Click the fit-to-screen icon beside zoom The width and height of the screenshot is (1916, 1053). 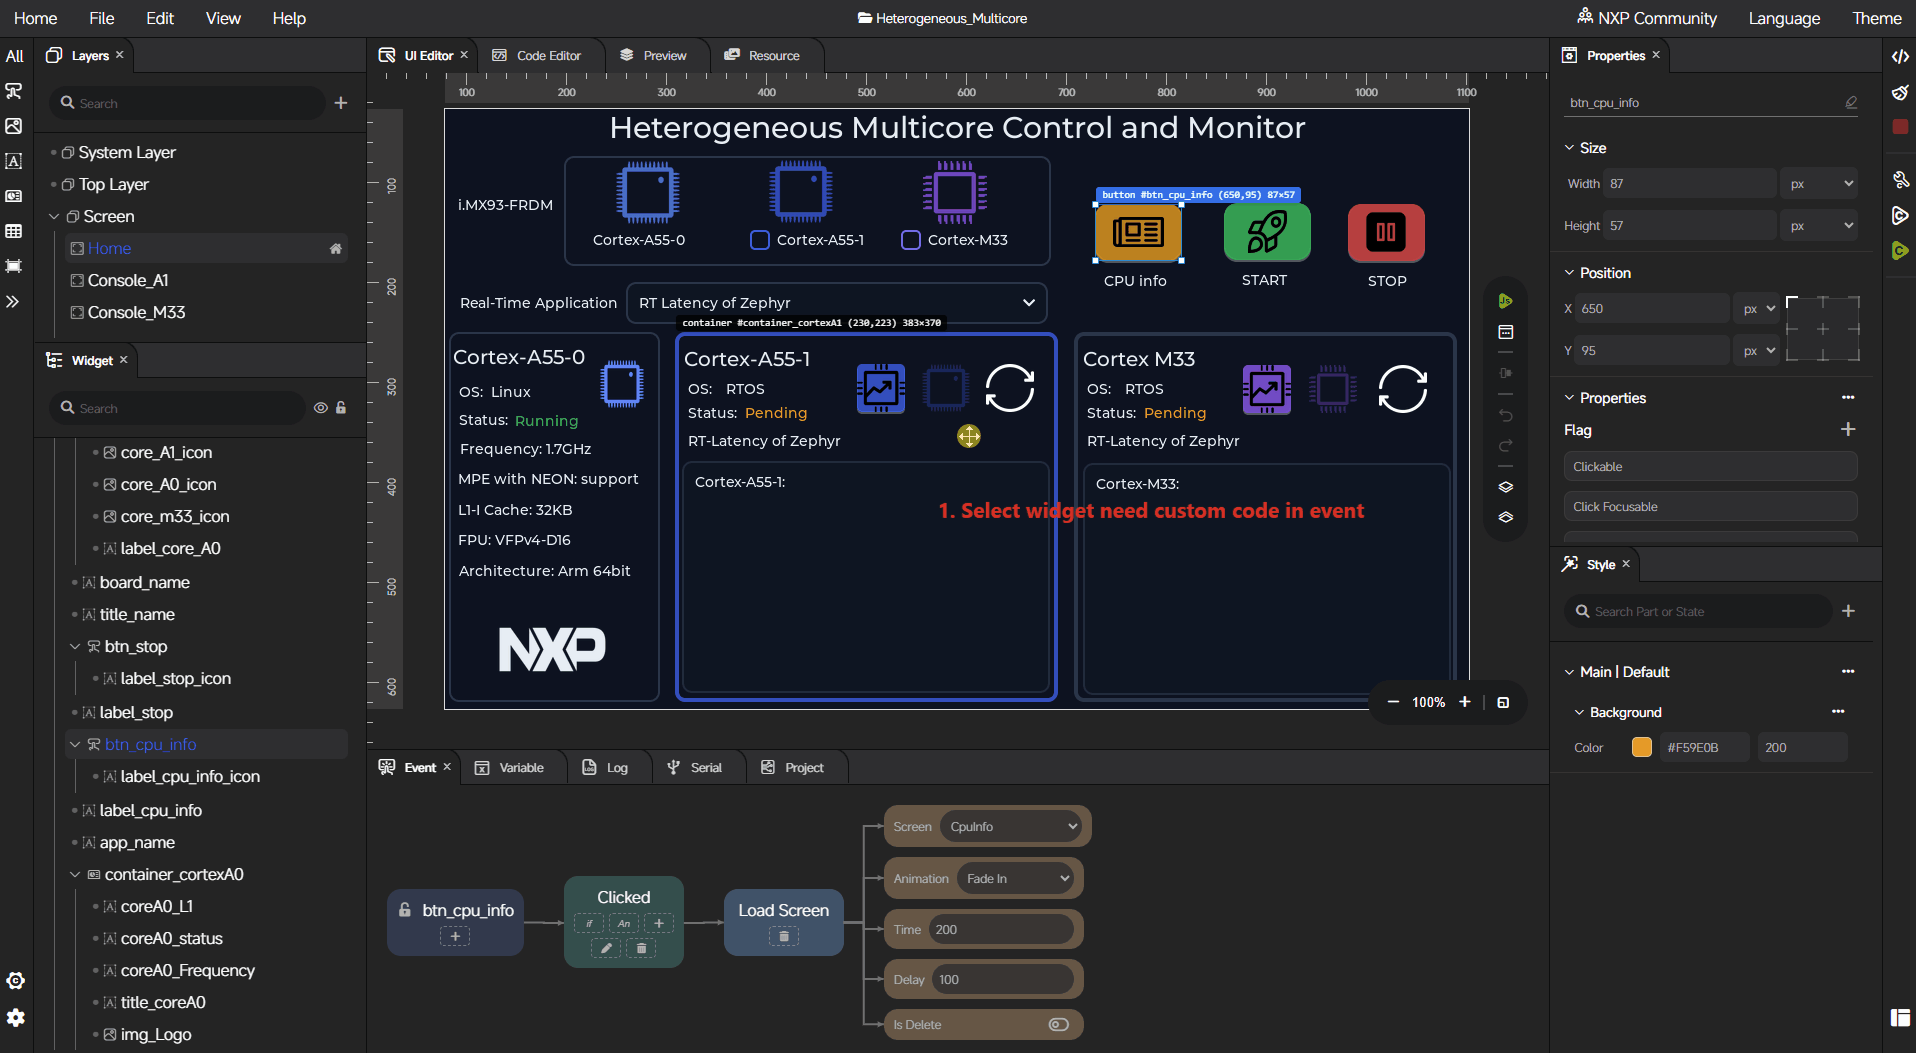click(x=1503, y=702)
